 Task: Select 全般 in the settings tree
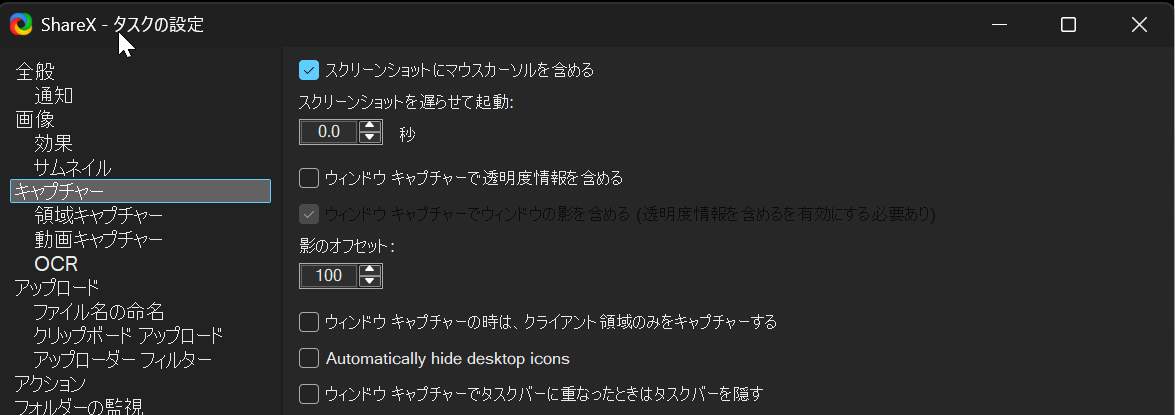[x=35, y=72]
